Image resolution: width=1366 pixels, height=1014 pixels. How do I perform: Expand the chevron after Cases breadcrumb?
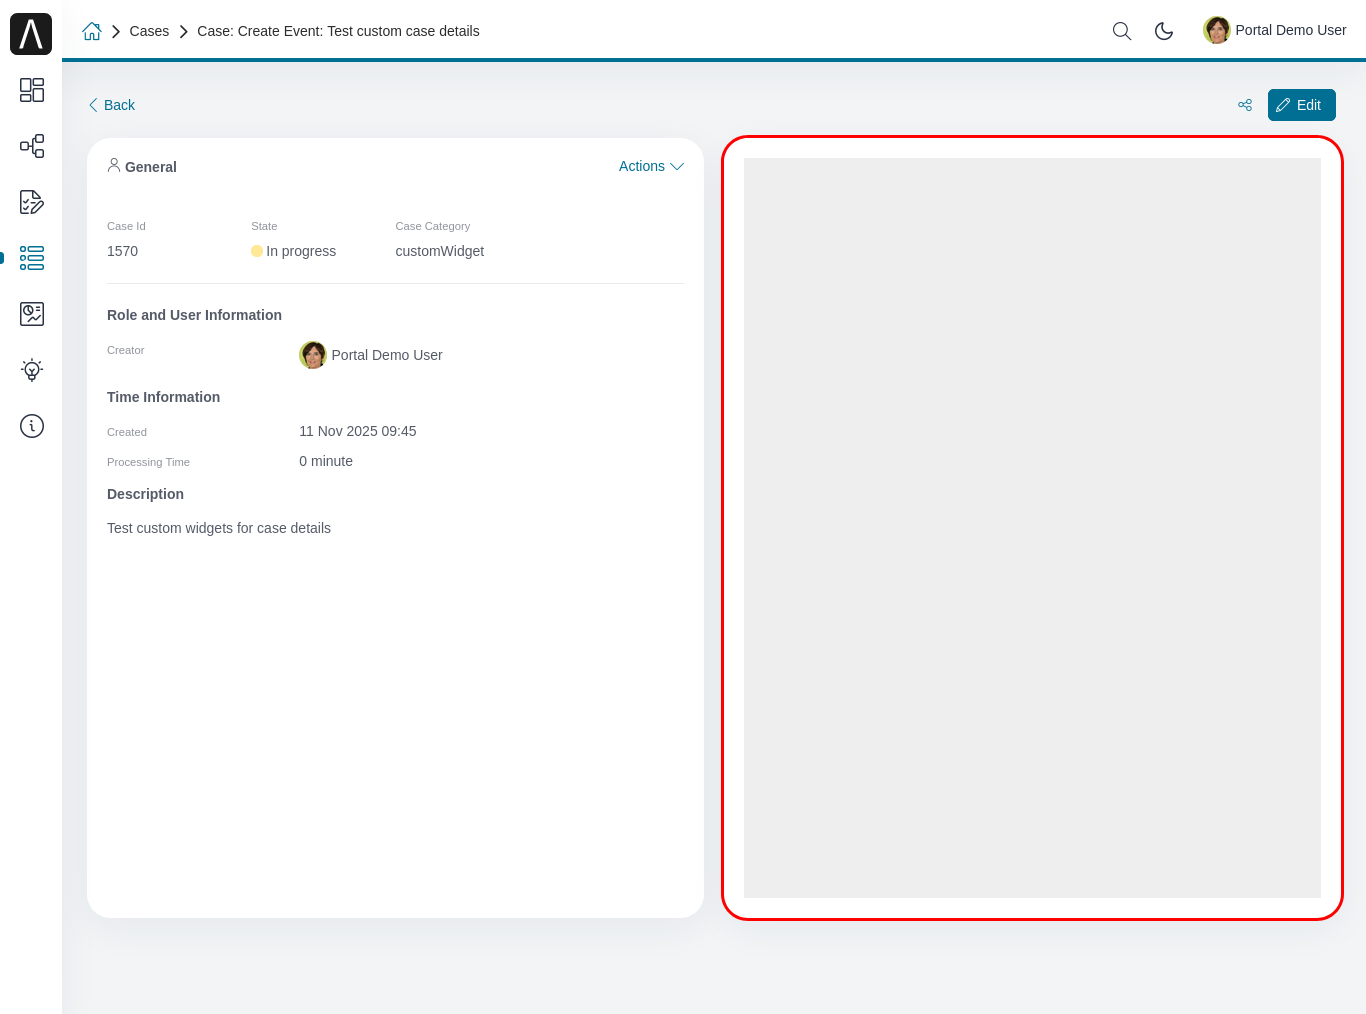click(183, 31)
